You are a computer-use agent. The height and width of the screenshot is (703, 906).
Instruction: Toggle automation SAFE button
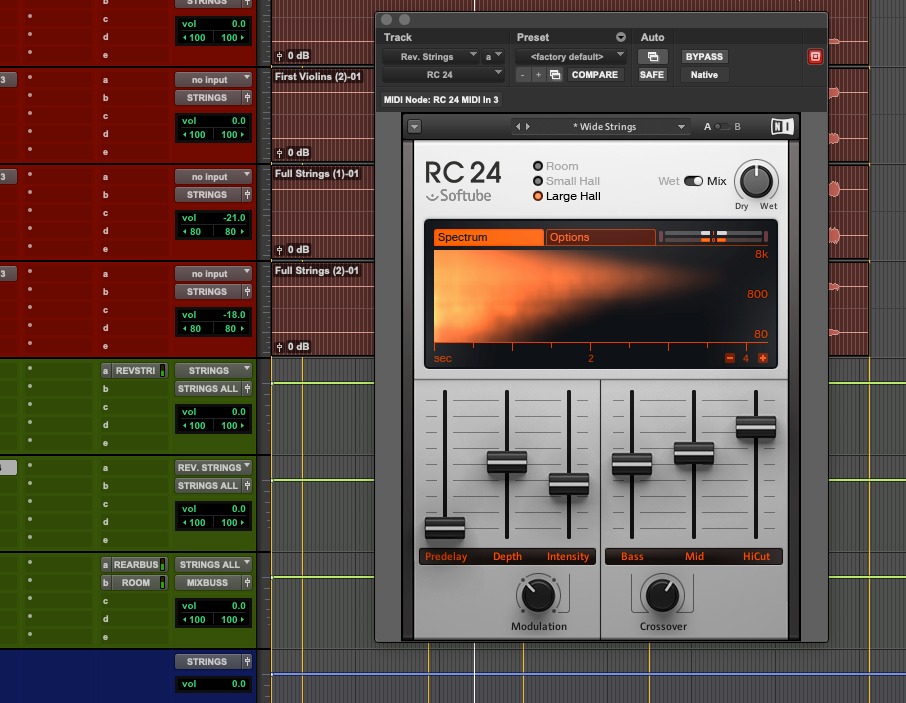(652, 75)
